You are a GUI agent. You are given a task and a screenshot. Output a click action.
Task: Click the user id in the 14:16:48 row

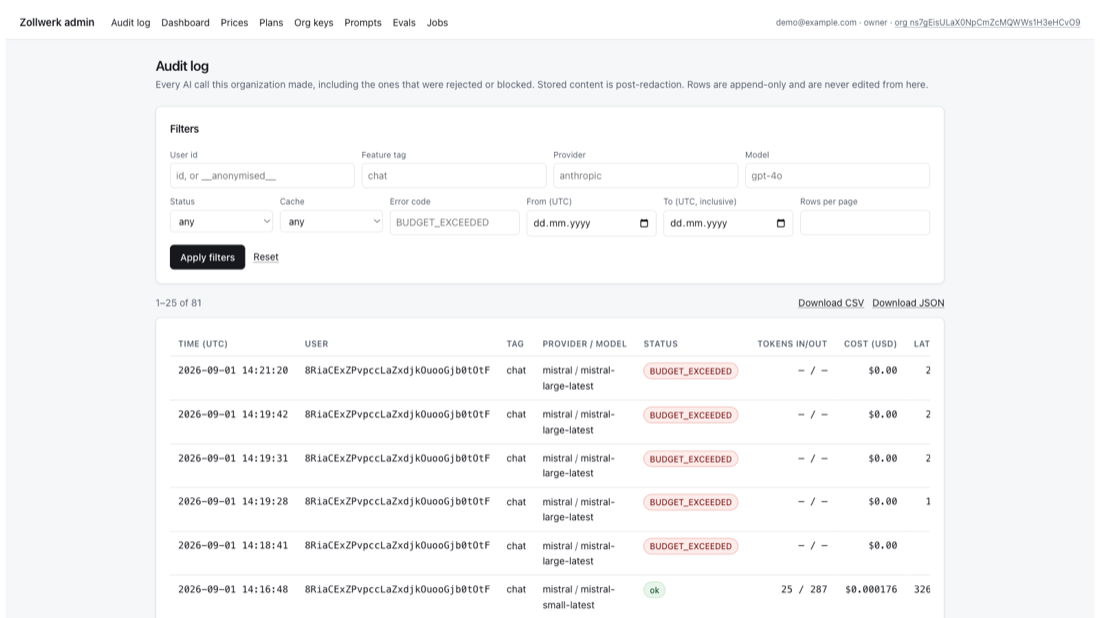(x=397, y=589)
